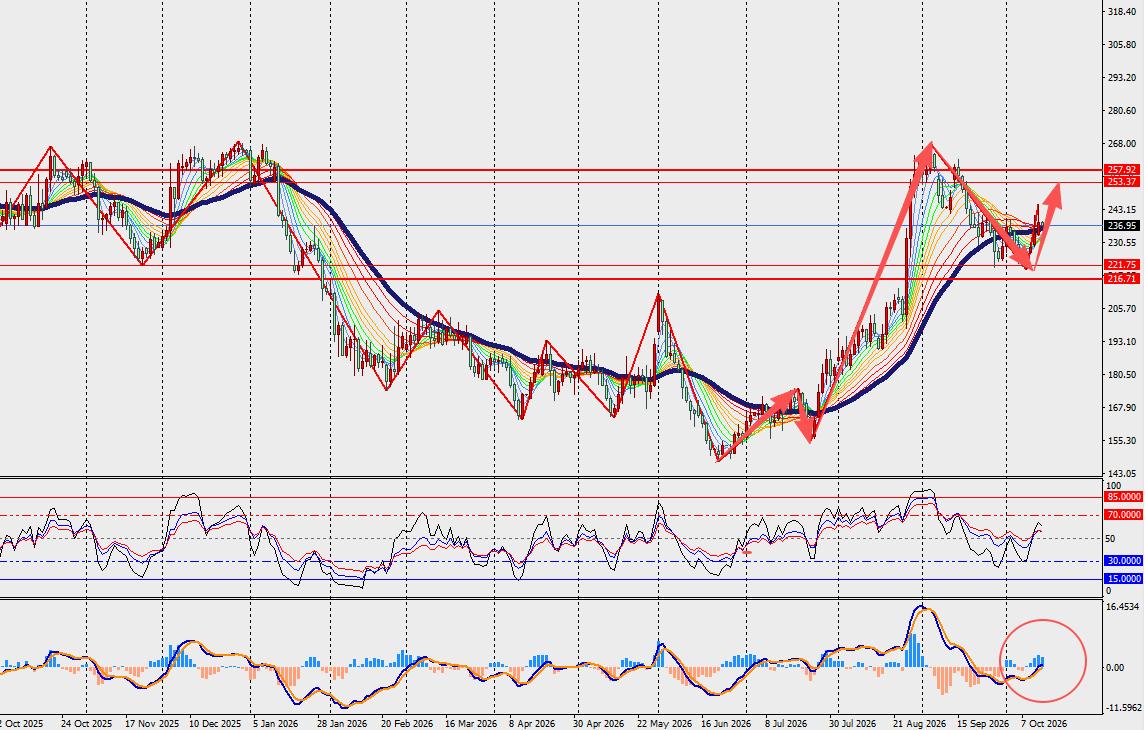Click the 221.75 red price level label
This screenshot has height=730, width=1145.
(x=1122, y=265)
